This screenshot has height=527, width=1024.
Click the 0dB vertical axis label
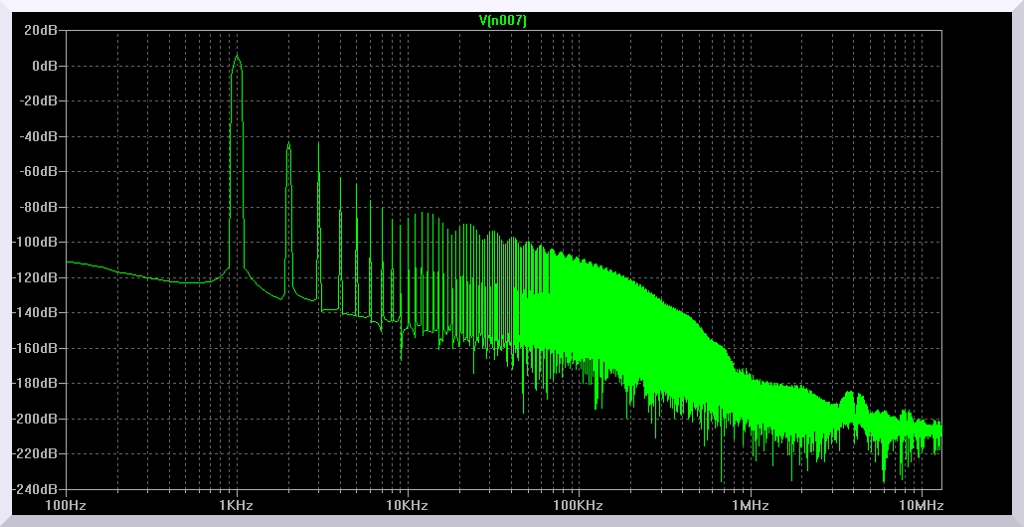click(x=45, y=66)
